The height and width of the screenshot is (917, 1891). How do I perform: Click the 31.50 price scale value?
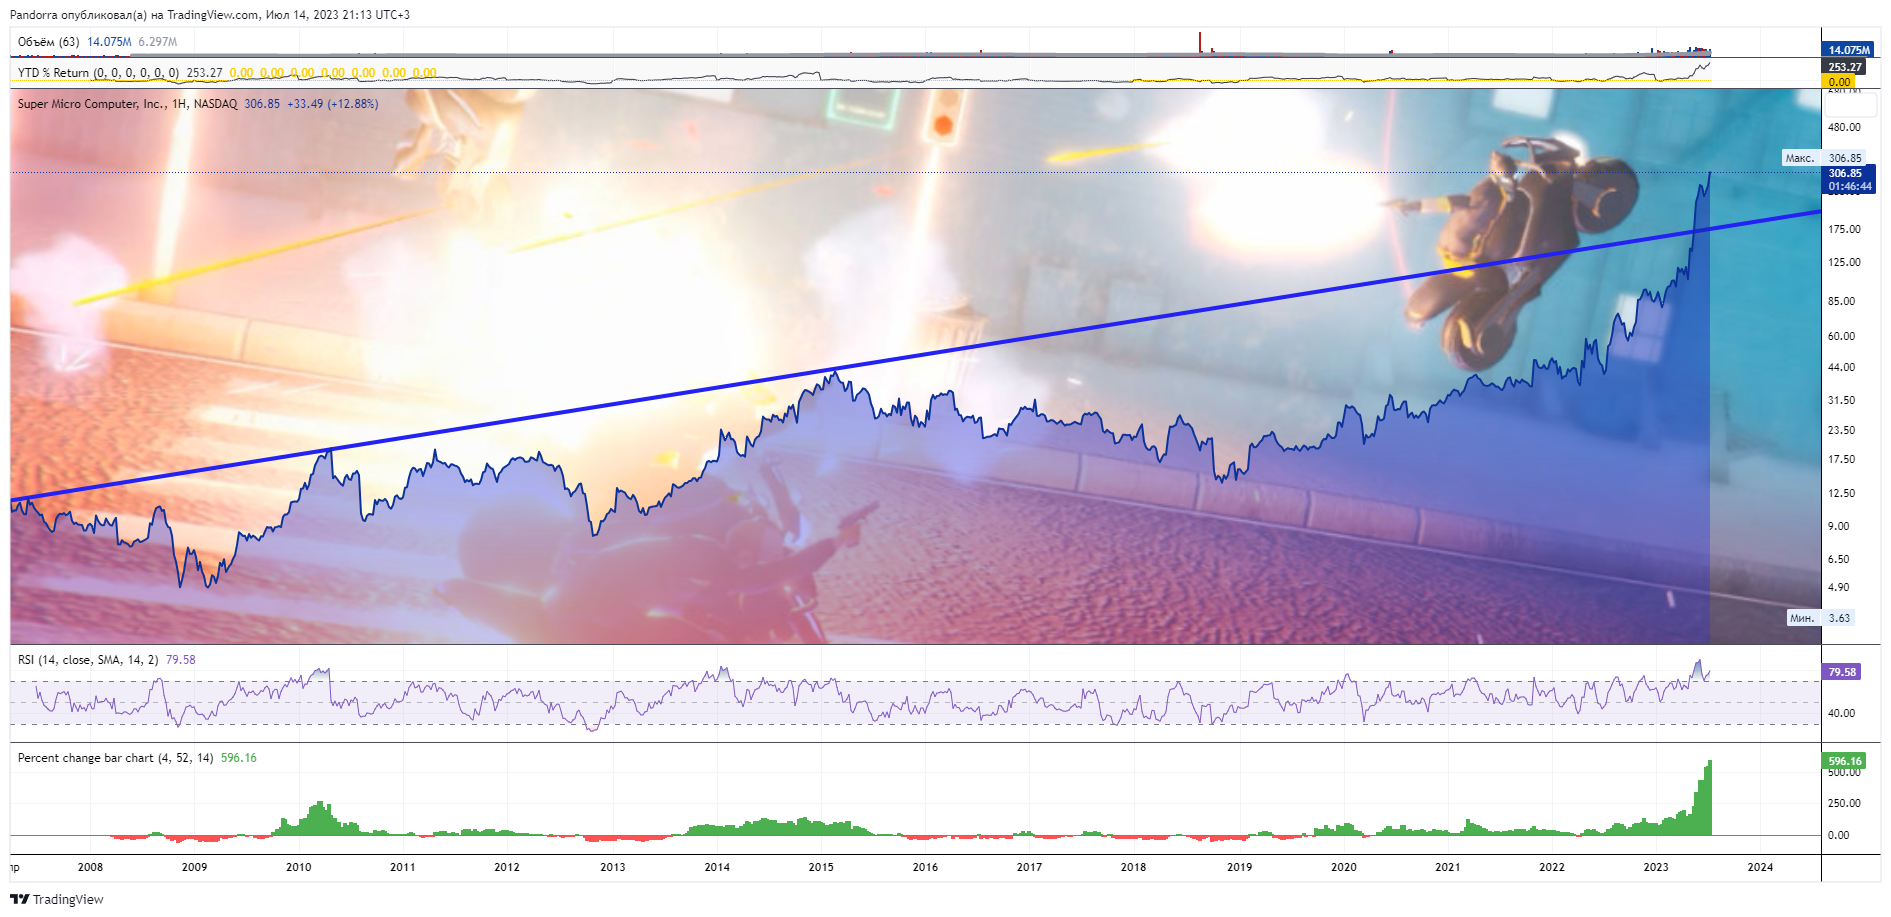pyautogui.click(x=1841, y=400)
